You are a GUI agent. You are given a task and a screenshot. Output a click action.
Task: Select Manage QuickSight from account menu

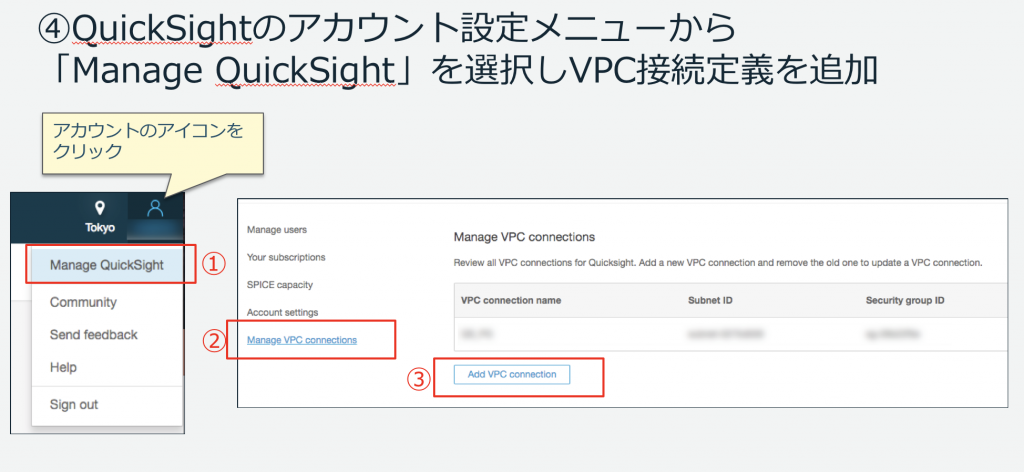(x=107, y=265)
